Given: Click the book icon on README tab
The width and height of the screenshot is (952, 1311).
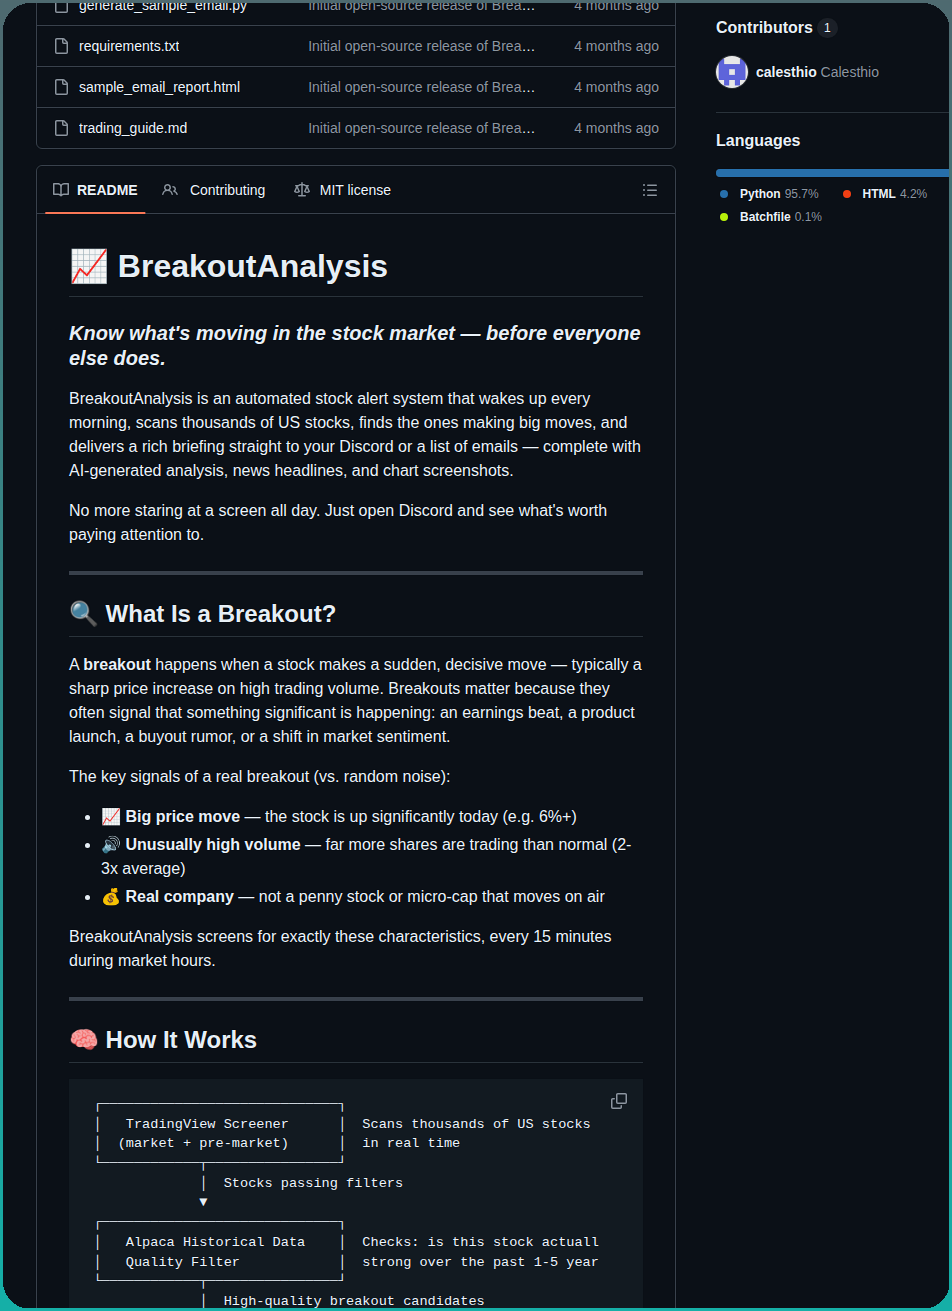Looking at the screenshot, I should (61, 190).
